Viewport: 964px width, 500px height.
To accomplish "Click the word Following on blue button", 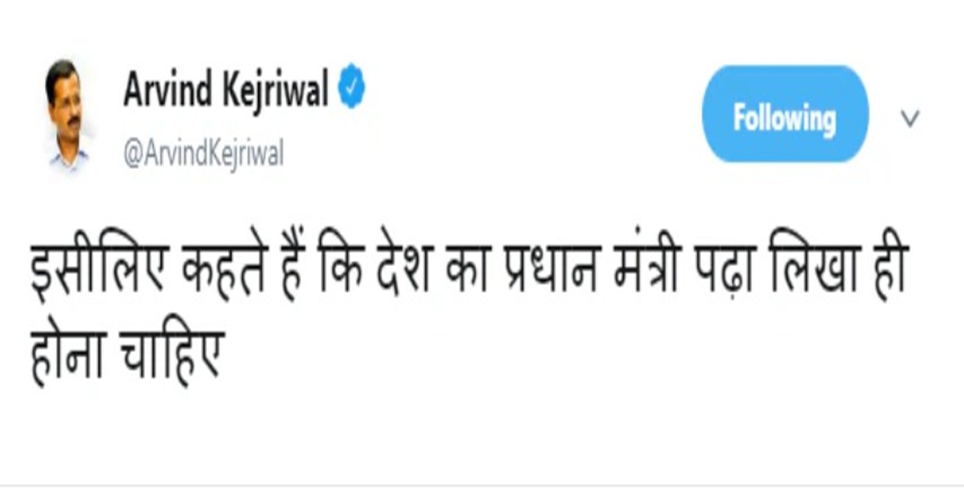I will (785, 118).
